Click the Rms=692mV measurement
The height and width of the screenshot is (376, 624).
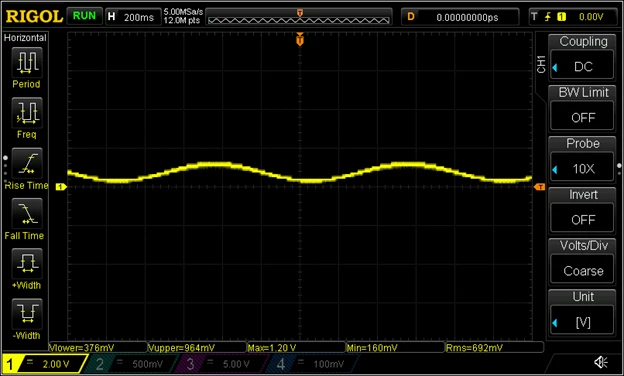point(474,348)
